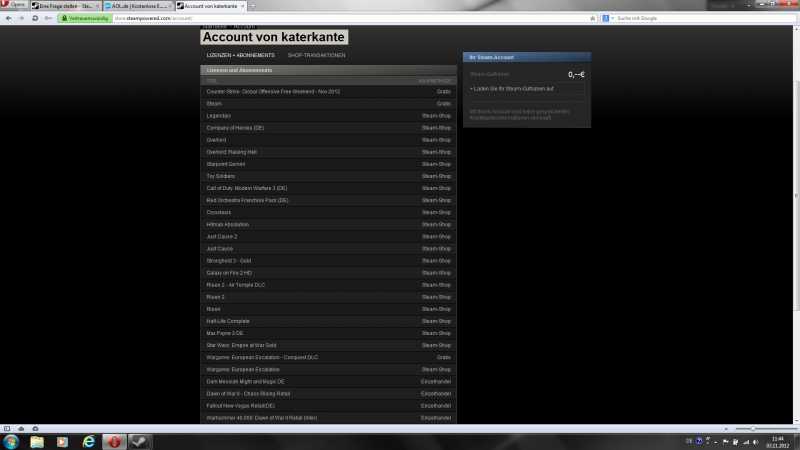The image size is (800, 450).
Task: Click the 'Galaxy on Fire 2 HD' entry
Action: click(329, 273)
